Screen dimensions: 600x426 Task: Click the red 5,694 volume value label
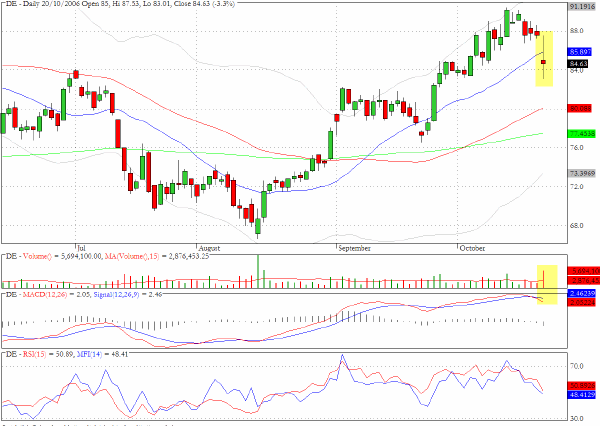point(584,271)
